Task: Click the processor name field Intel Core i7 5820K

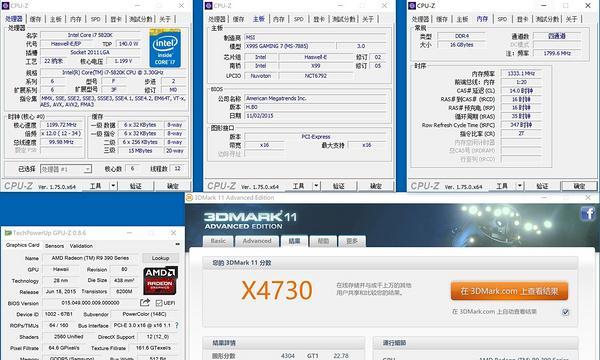Action: pyautogui.click(x=90, y=35)
